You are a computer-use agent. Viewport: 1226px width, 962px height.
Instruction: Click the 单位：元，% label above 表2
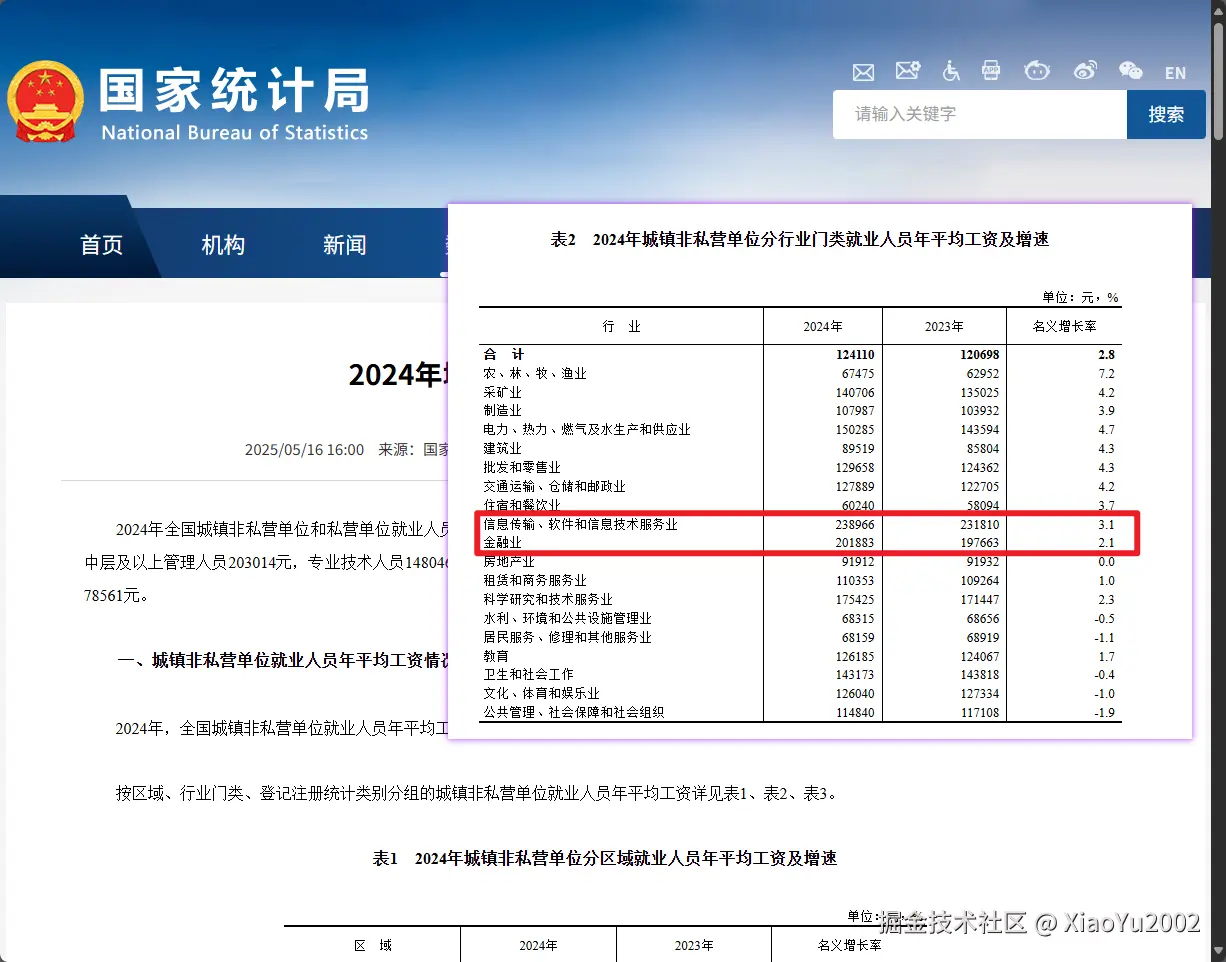tap(1080, 297)
